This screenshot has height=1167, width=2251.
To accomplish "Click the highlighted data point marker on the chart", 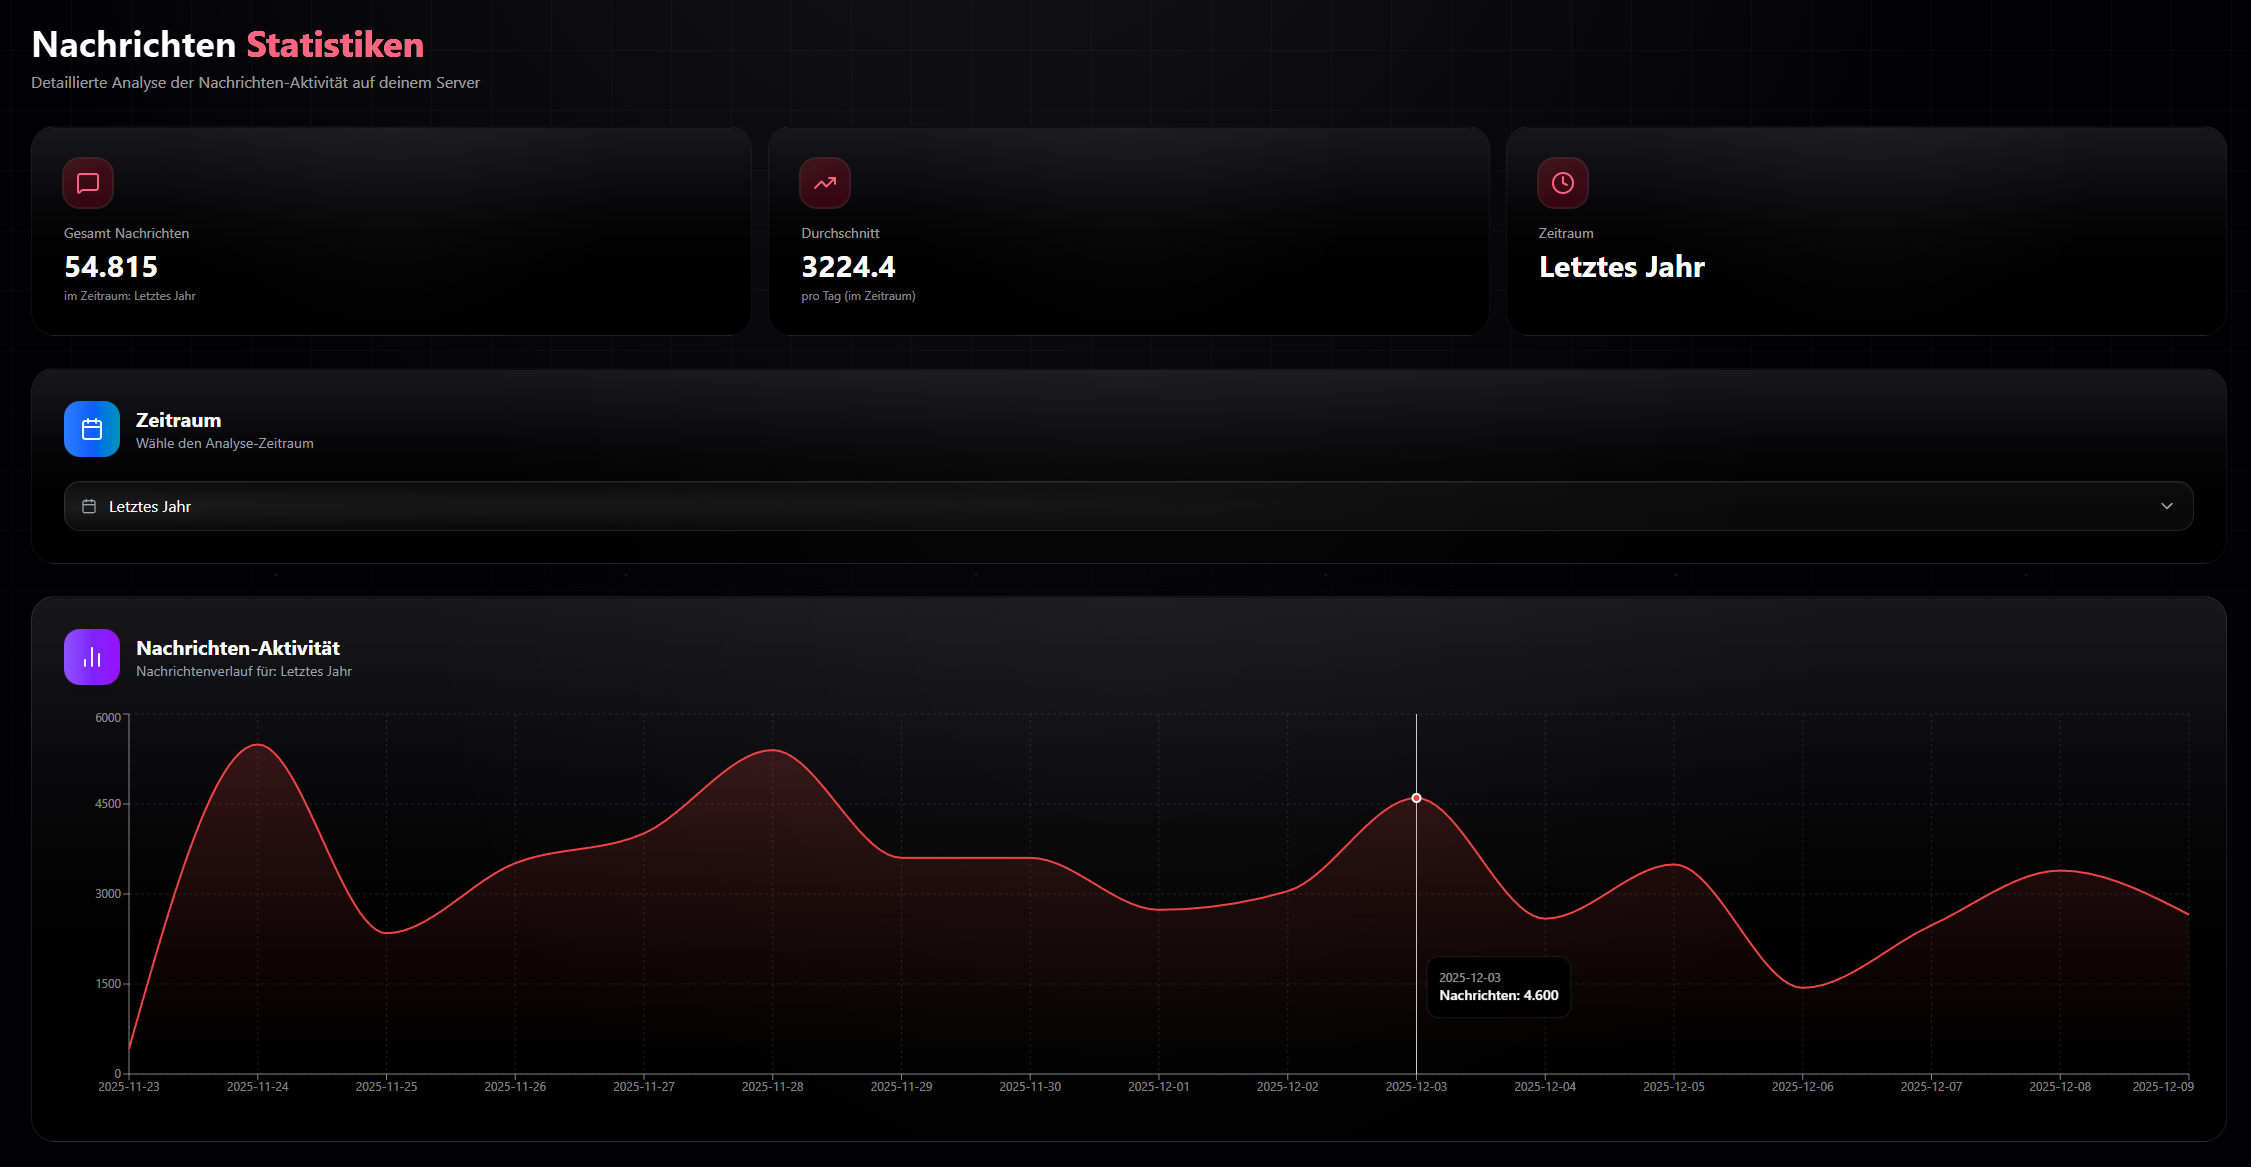I will tap(1416, 798).
